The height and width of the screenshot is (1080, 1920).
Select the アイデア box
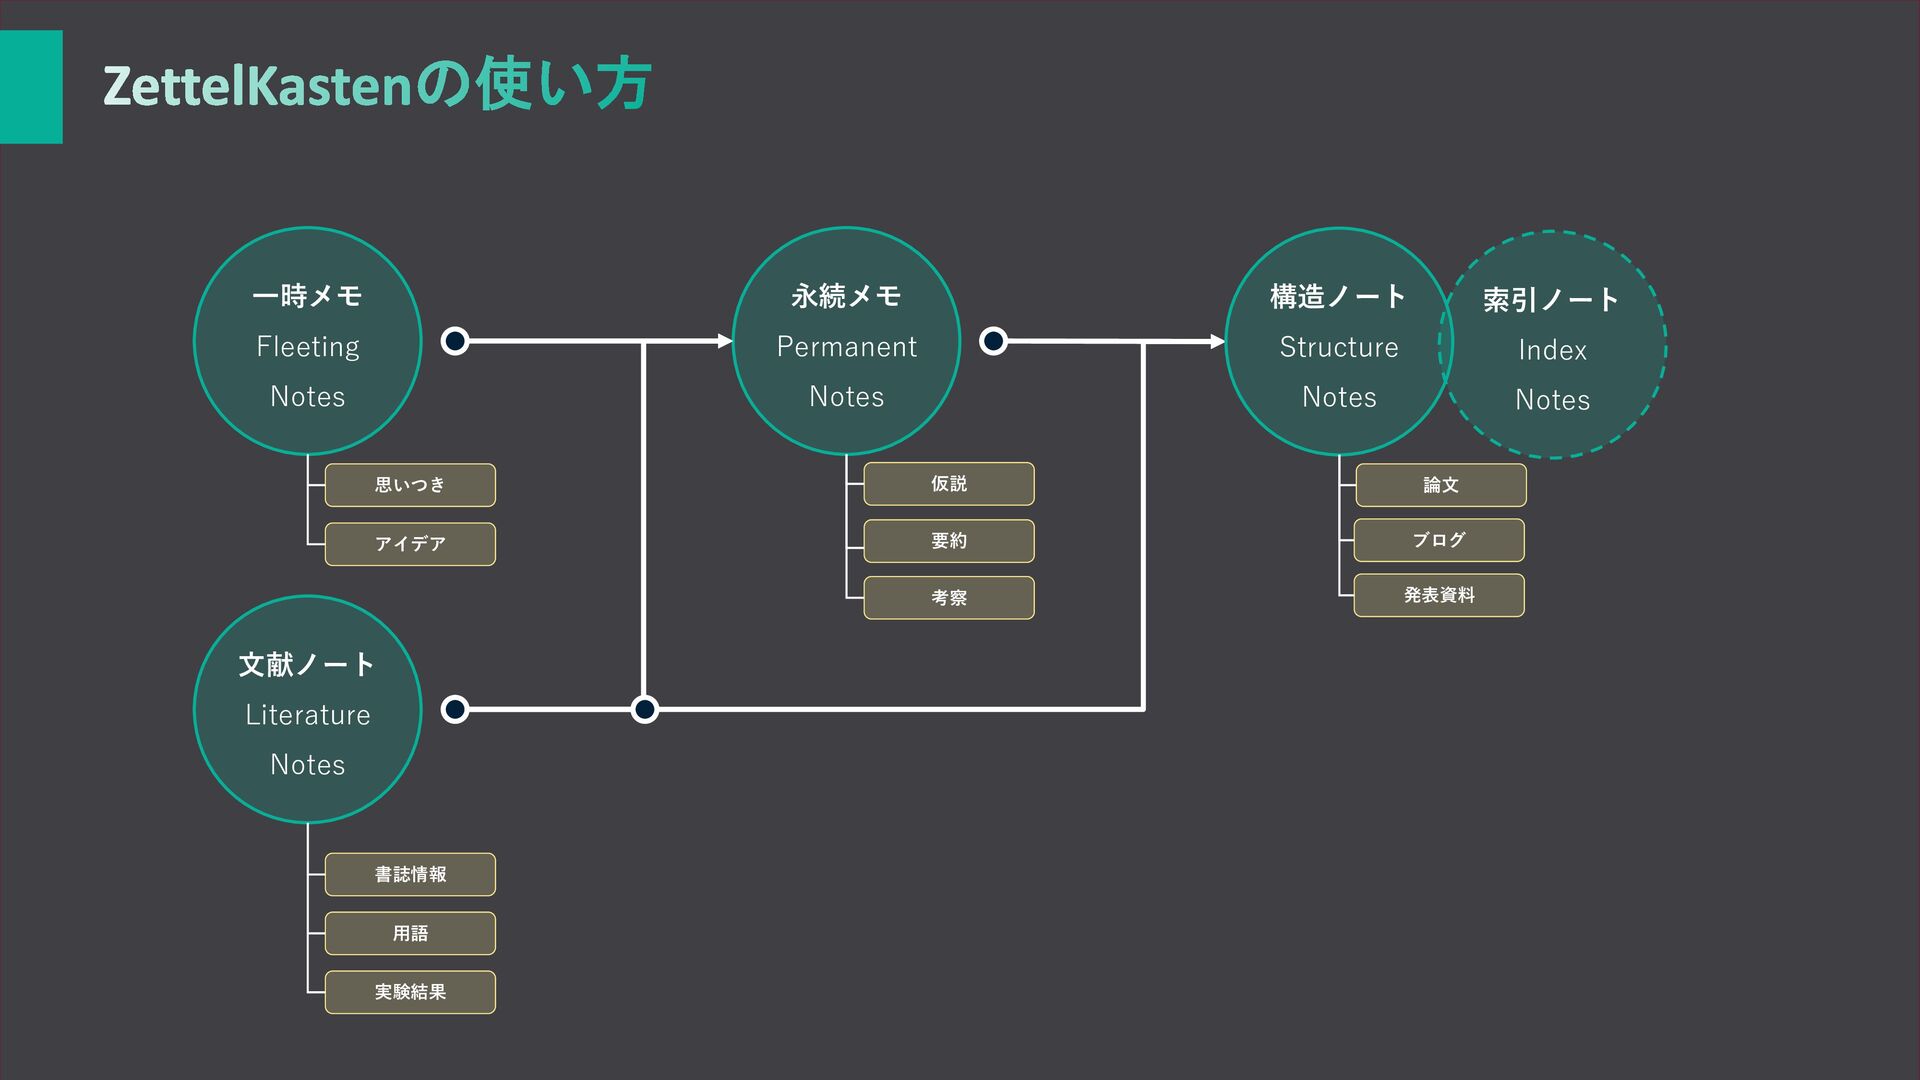(410, 544)
